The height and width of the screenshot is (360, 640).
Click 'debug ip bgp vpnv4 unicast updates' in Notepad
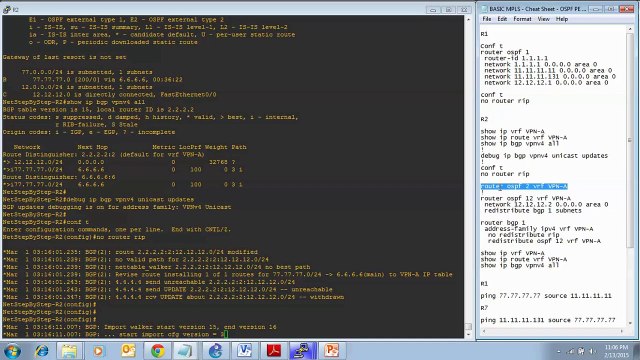[x=544, y=156]
